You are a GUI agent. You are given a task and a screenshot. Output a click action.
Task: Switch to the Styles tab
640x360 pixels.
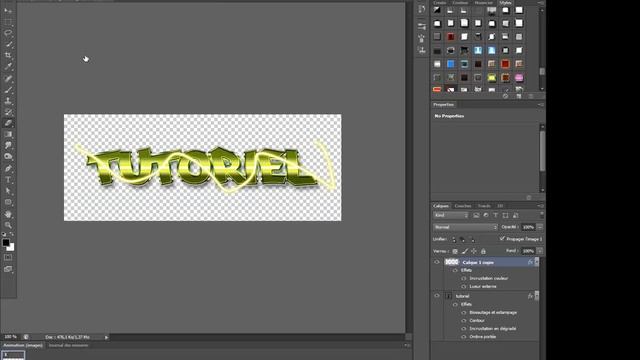505,3
